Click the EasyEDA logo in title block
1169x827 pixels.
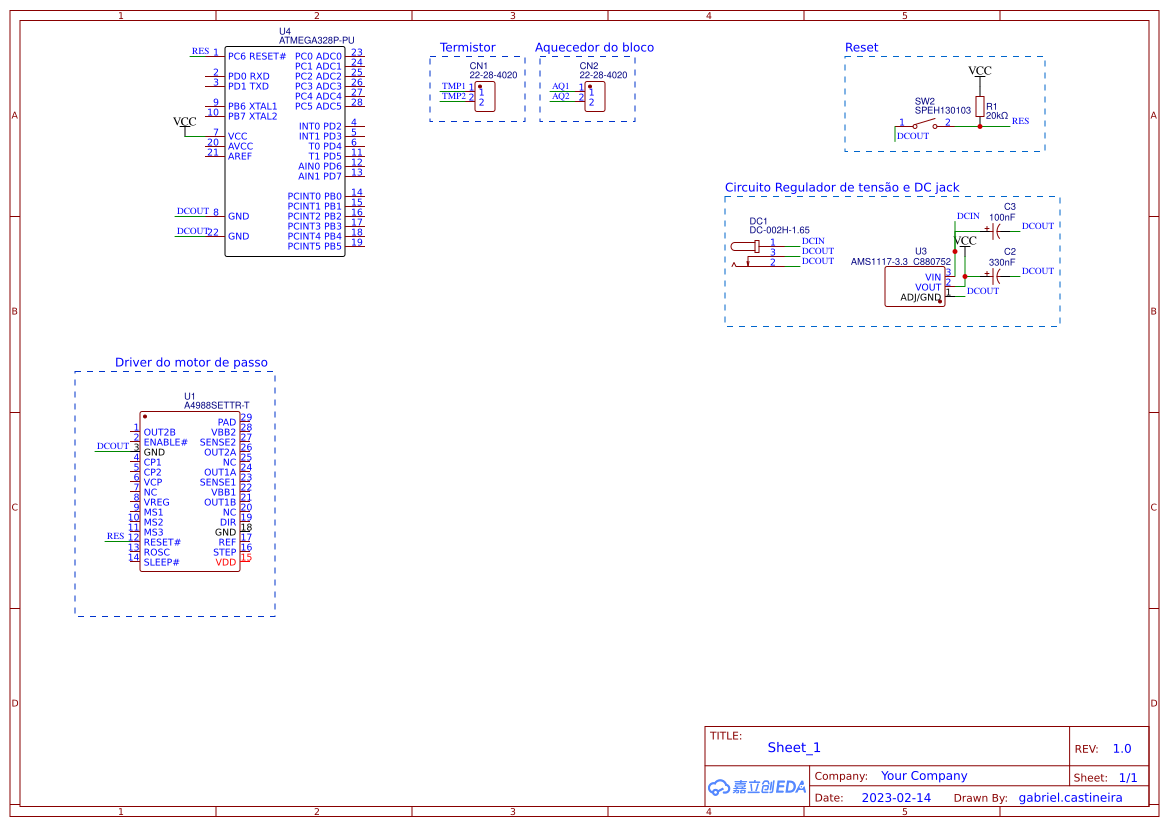pos(755,787)
